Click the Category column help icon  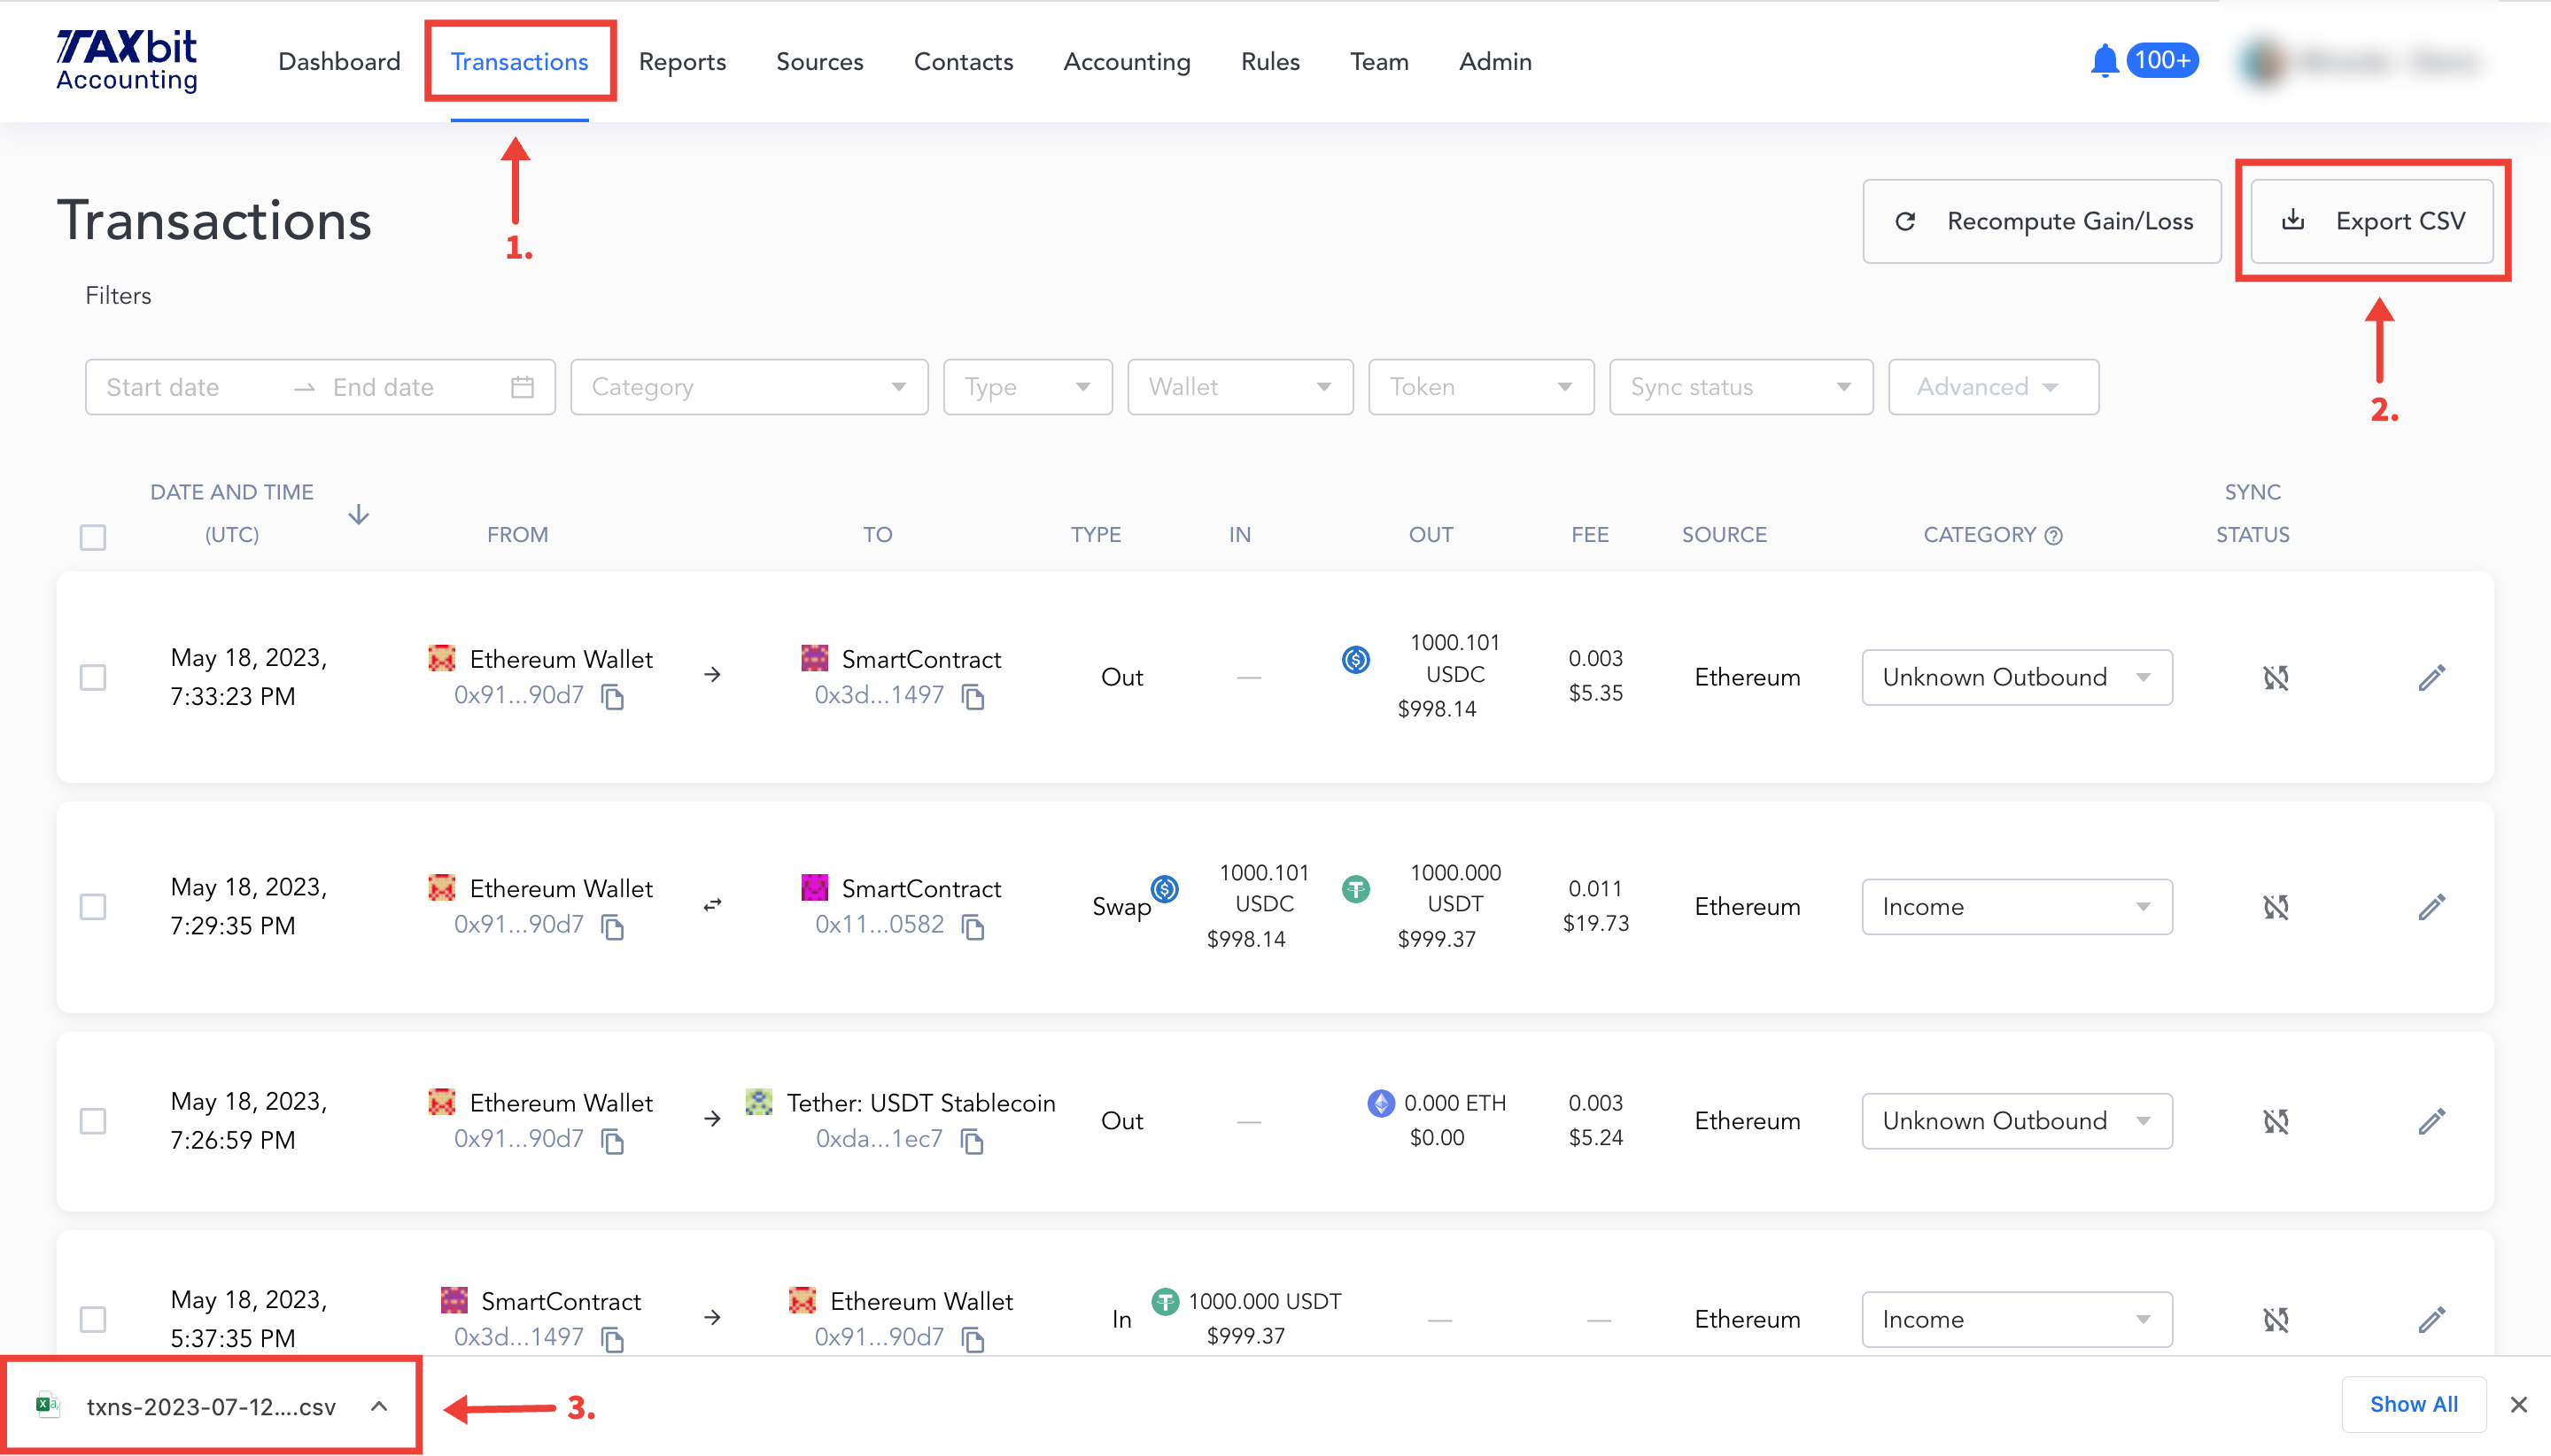click(2054, 536)
